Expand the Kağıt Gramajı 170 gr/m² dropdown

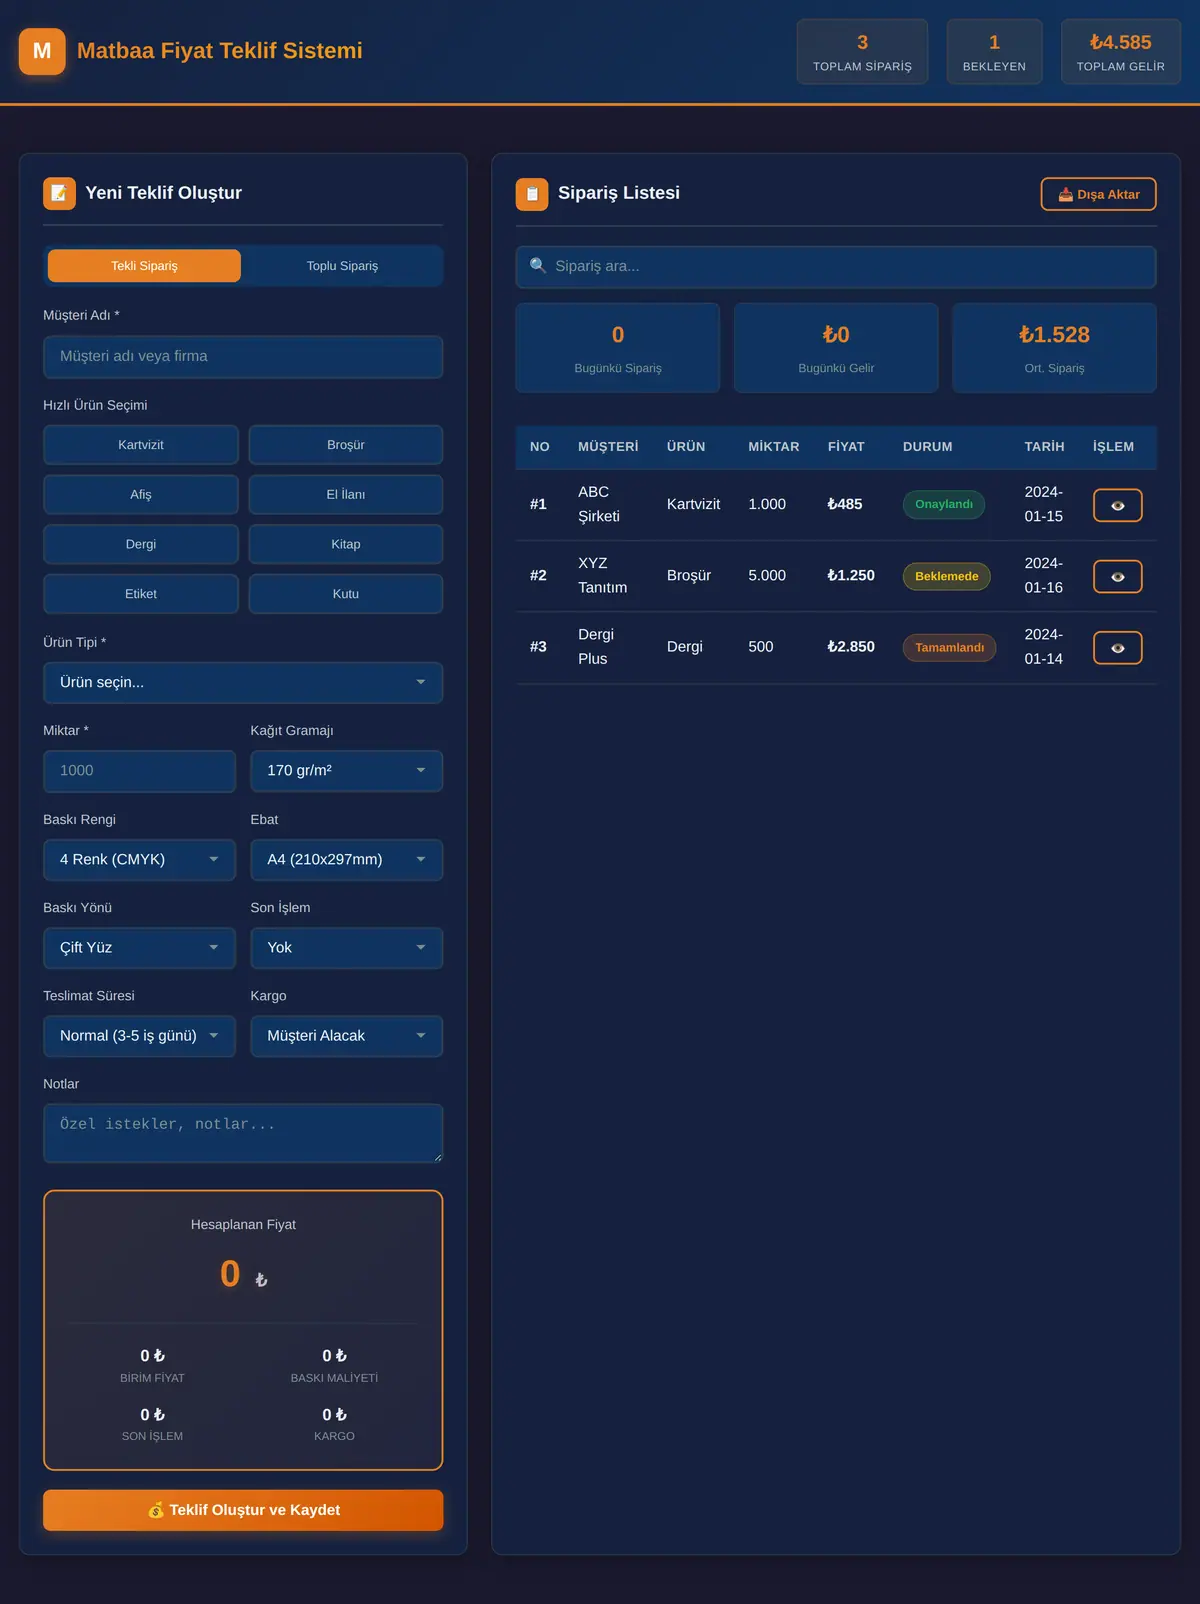(346, 771)
